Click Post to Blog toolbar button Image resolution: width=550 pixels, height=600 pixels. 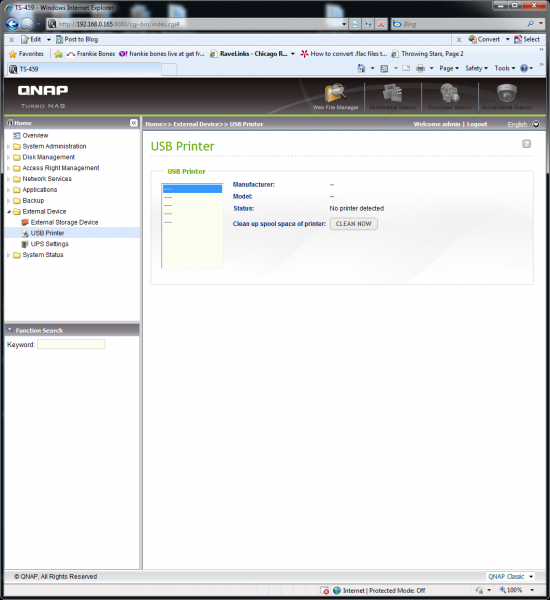tap(77, 39)
